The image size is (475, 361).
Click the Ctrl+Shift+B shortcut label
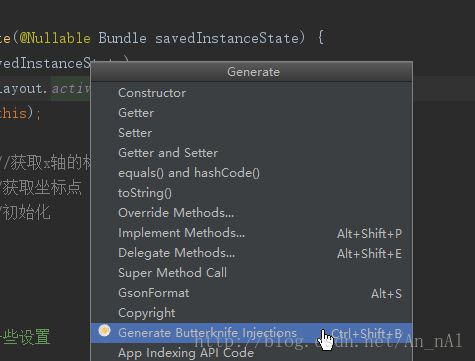366,333
